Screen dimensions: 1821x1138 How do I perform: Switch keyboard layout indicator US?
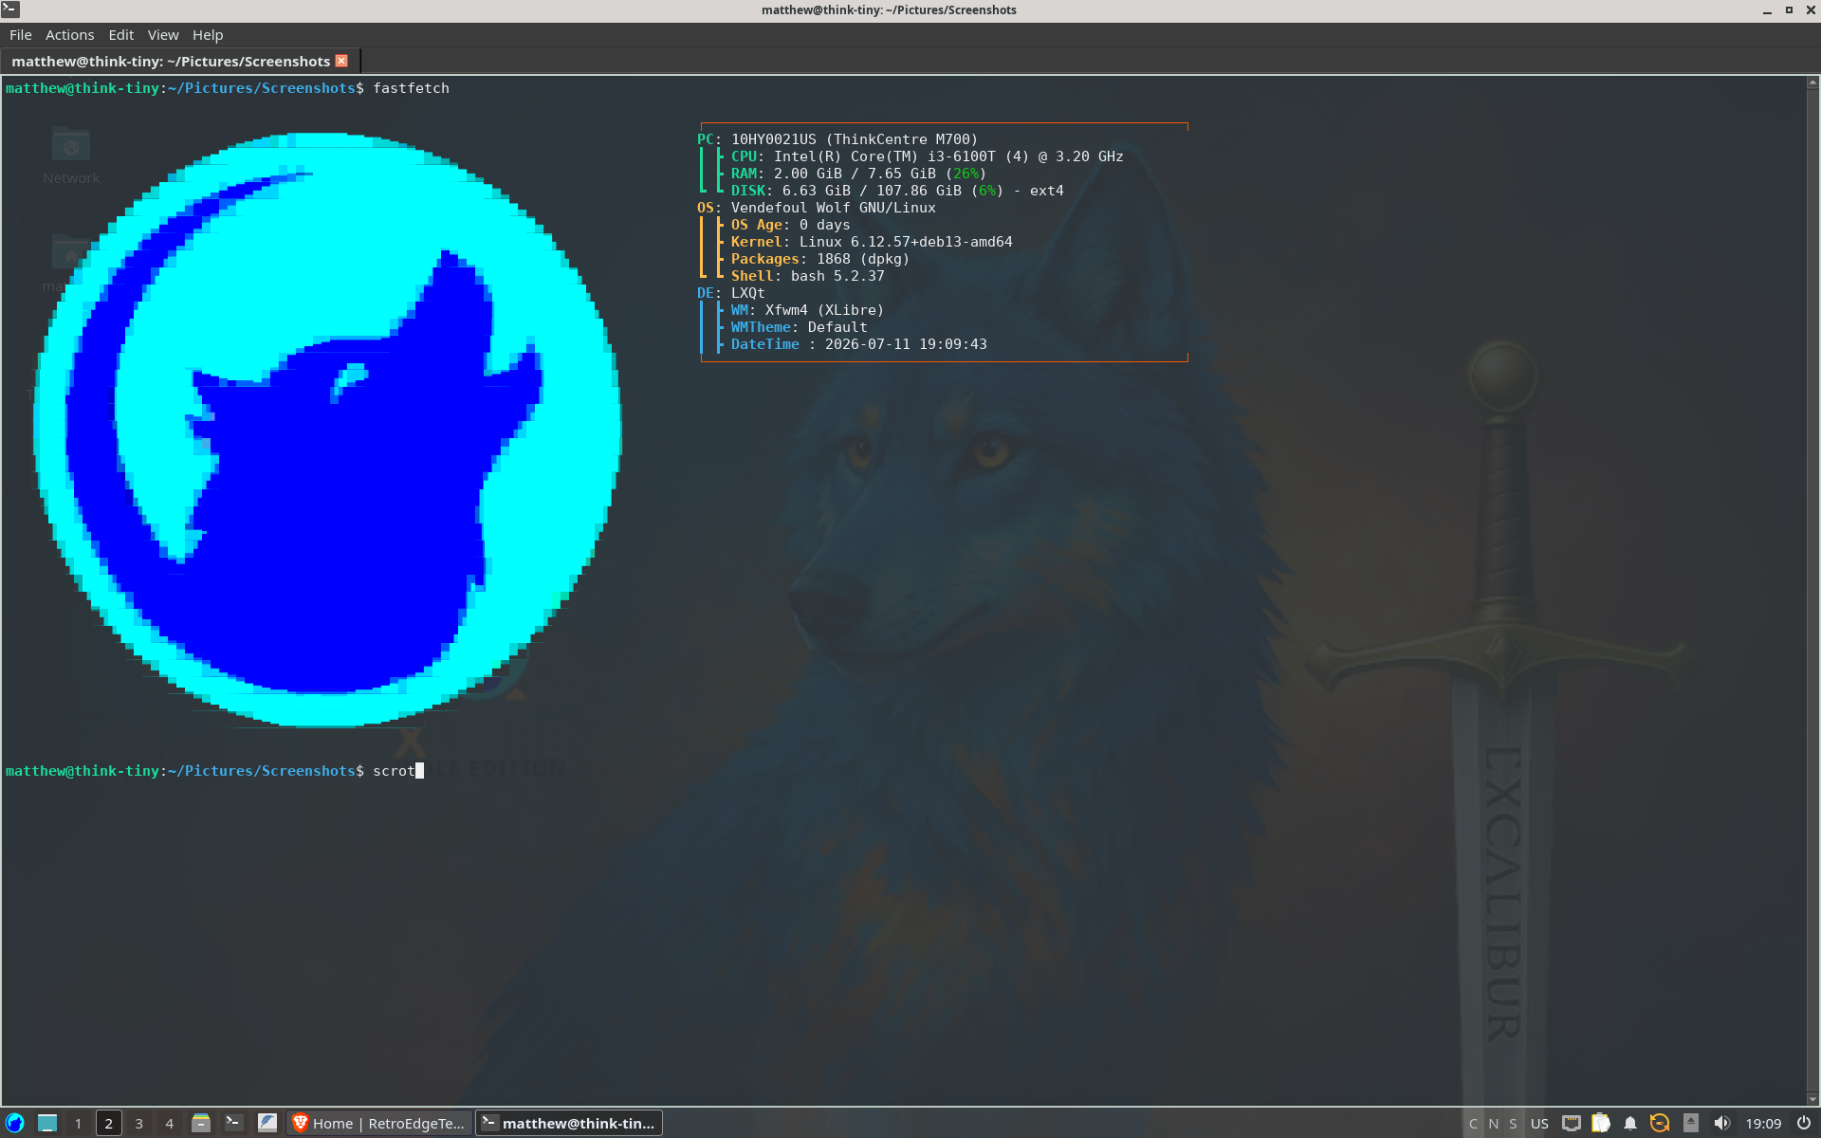point(1539,1123)
